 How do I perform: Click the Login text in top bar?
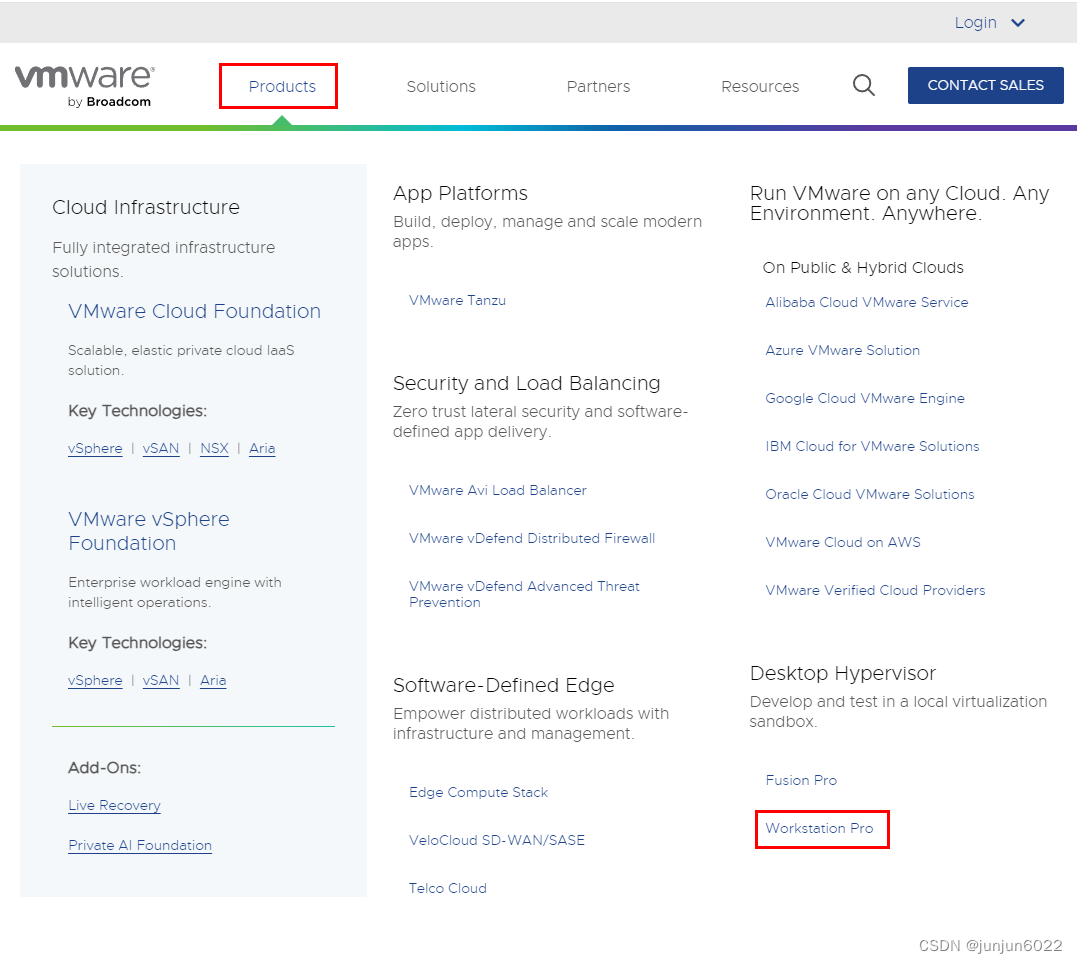975,23
